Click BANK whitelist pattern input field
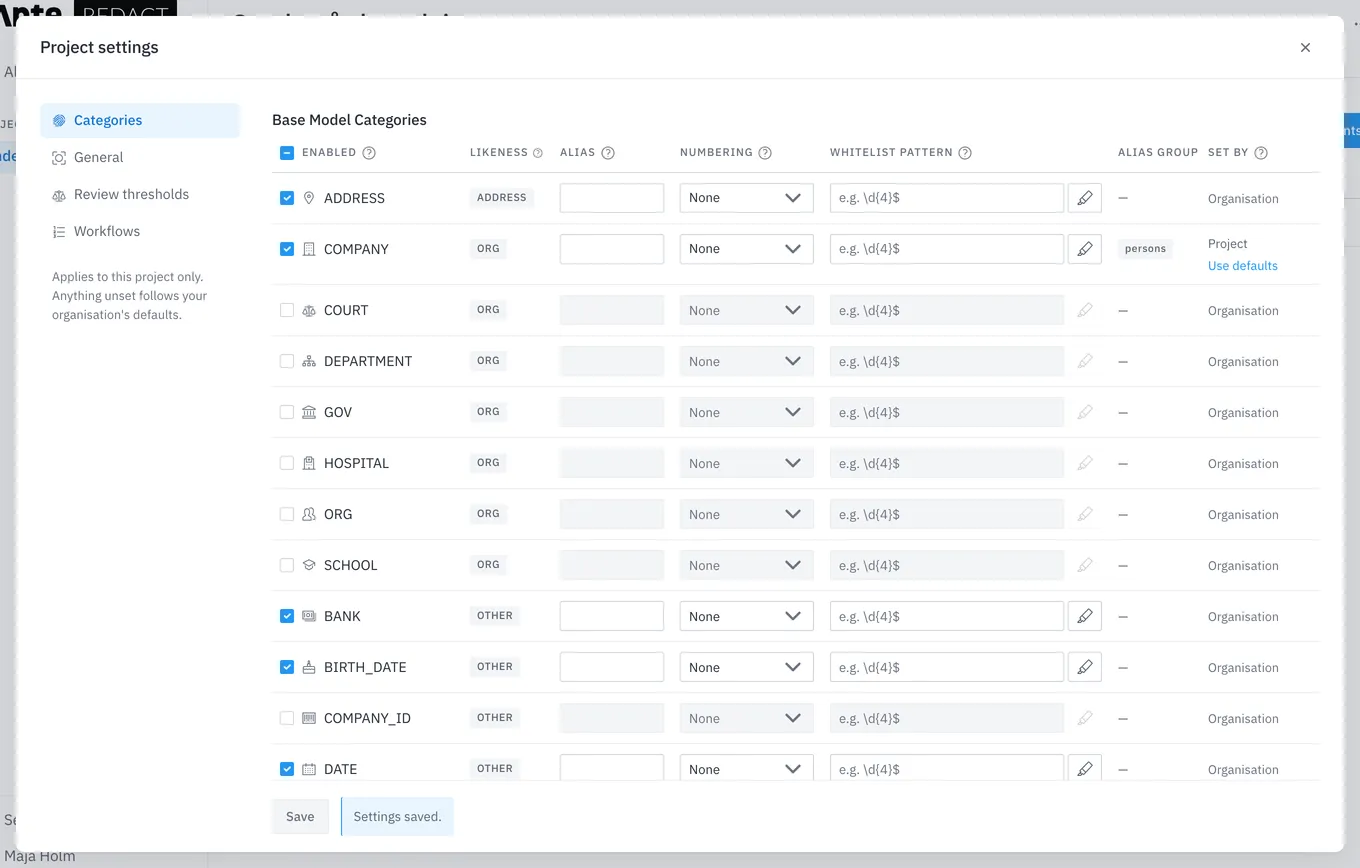The height and width of the screenshot is (868, 1360). (x=947, y=616)
